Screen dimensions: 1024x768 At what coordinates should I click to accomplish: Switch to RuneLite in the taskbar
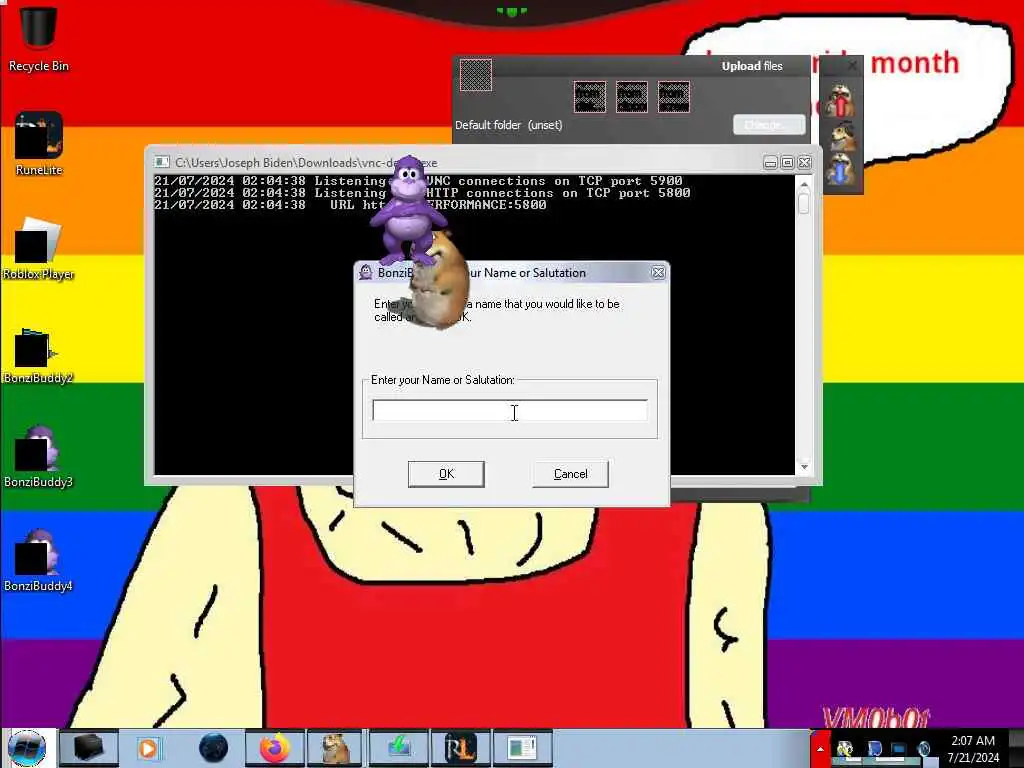(460, 748)
